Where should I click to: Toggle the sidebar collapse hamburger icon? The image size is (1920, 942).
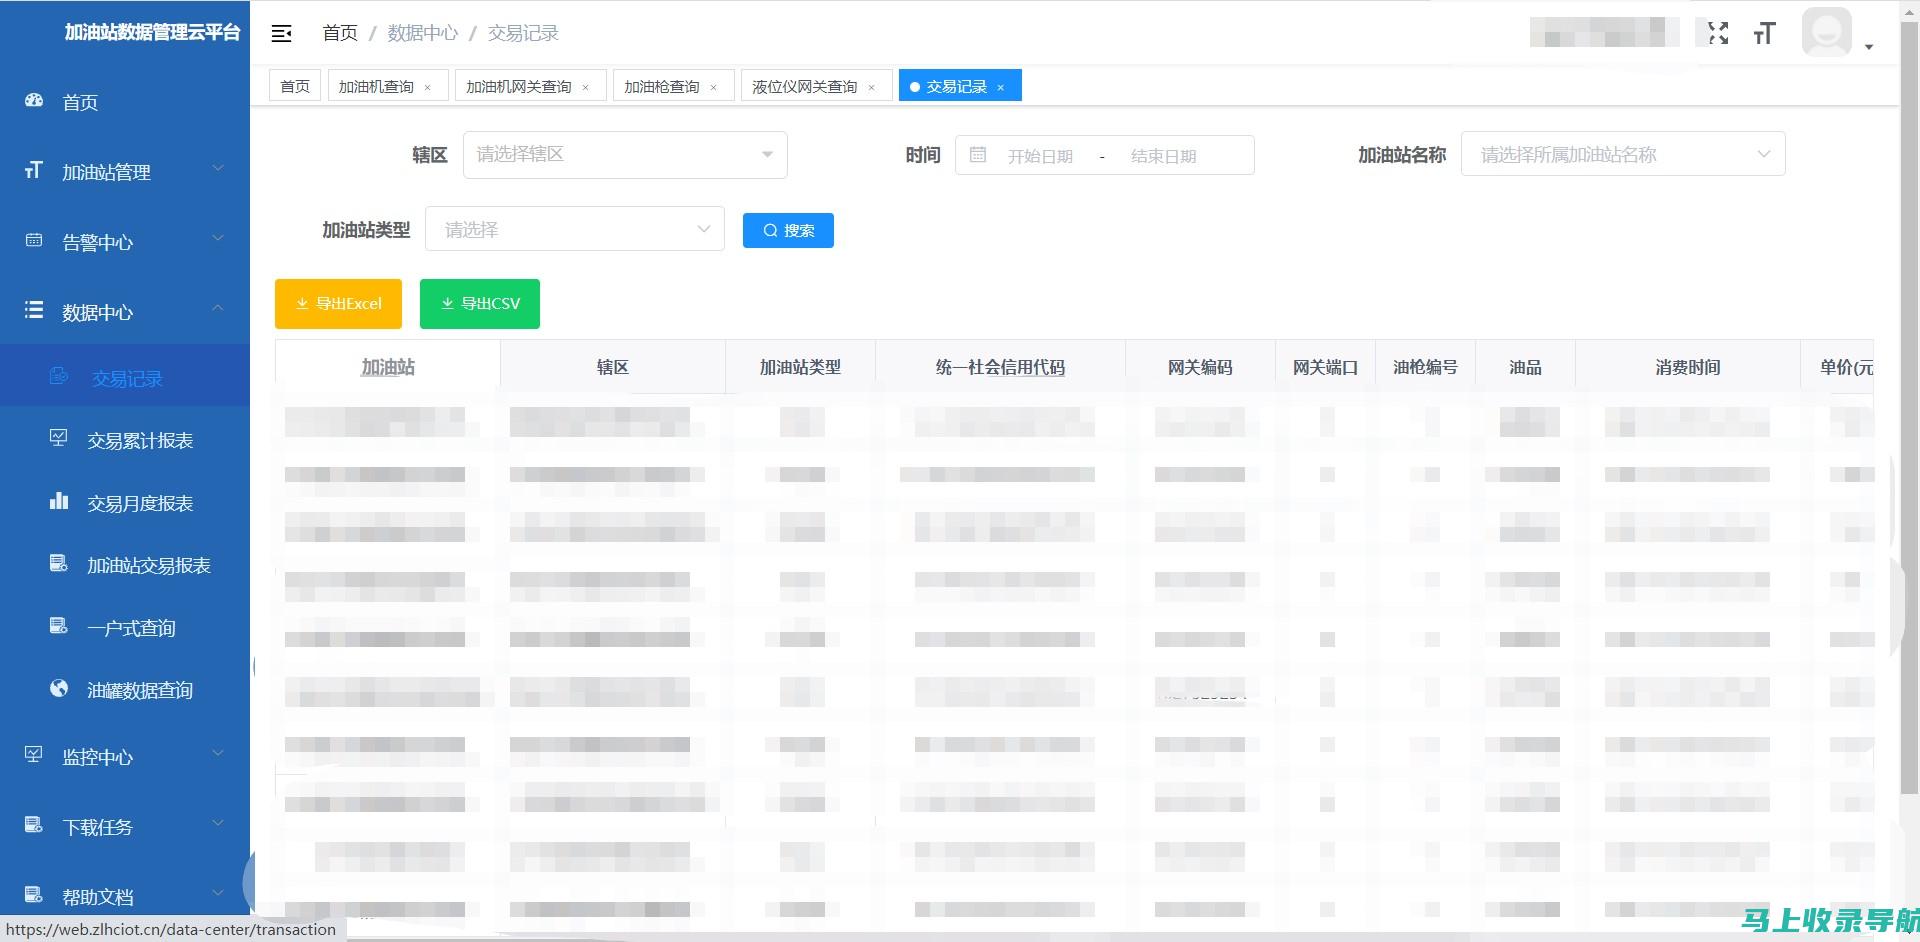[x=282, y=34]
